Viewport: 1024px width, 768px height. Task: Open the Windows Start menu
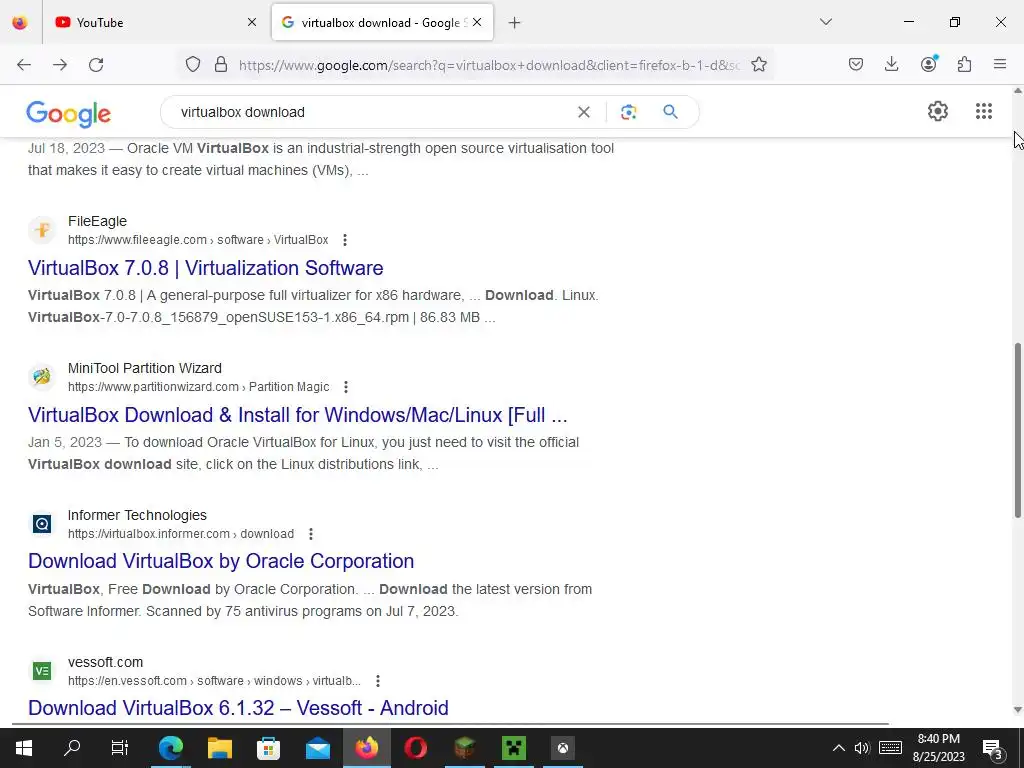24,748
